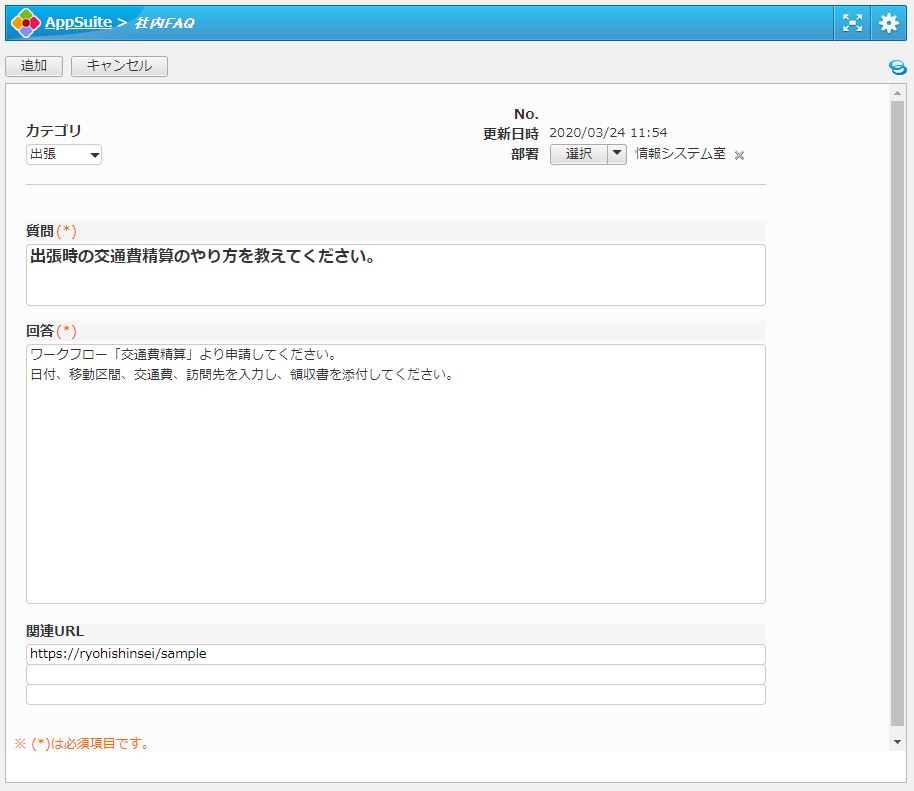Follow the AppSuite breadcrumb link
This screenshot has width=914, height=791.
78,22
